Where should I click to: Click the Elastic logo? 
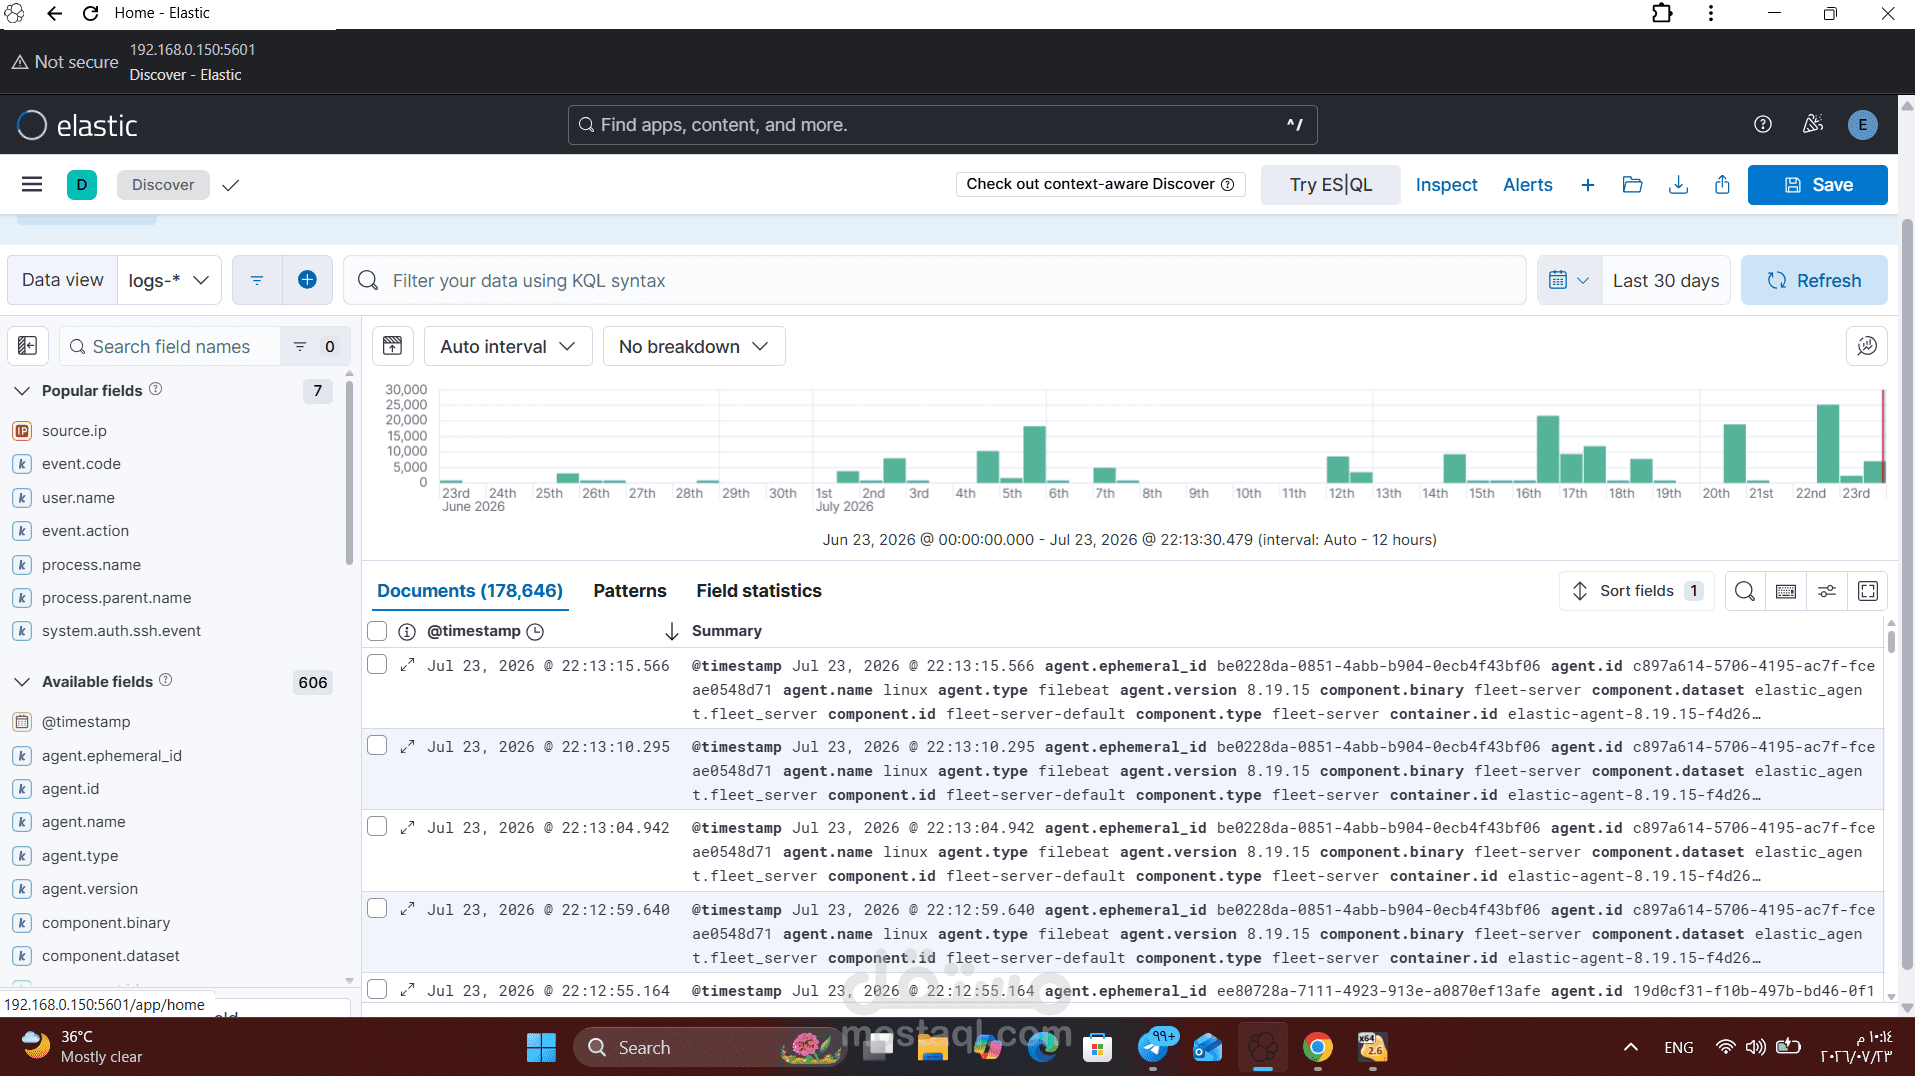pyautogui.click(x=77, y=125)
